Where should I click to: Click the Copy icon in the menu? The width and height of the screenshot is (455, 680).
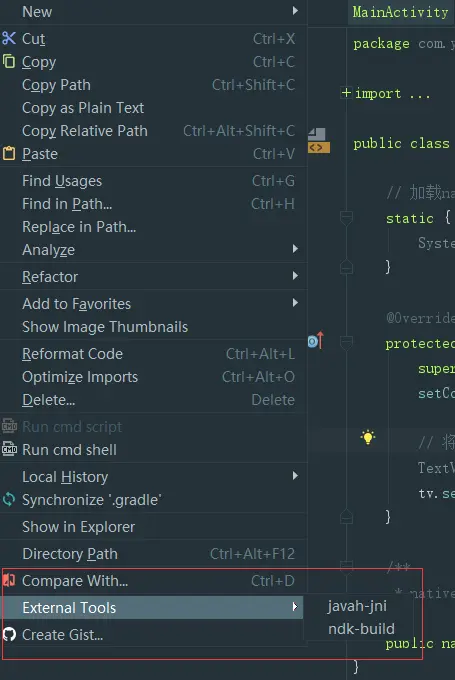(9, 62)
